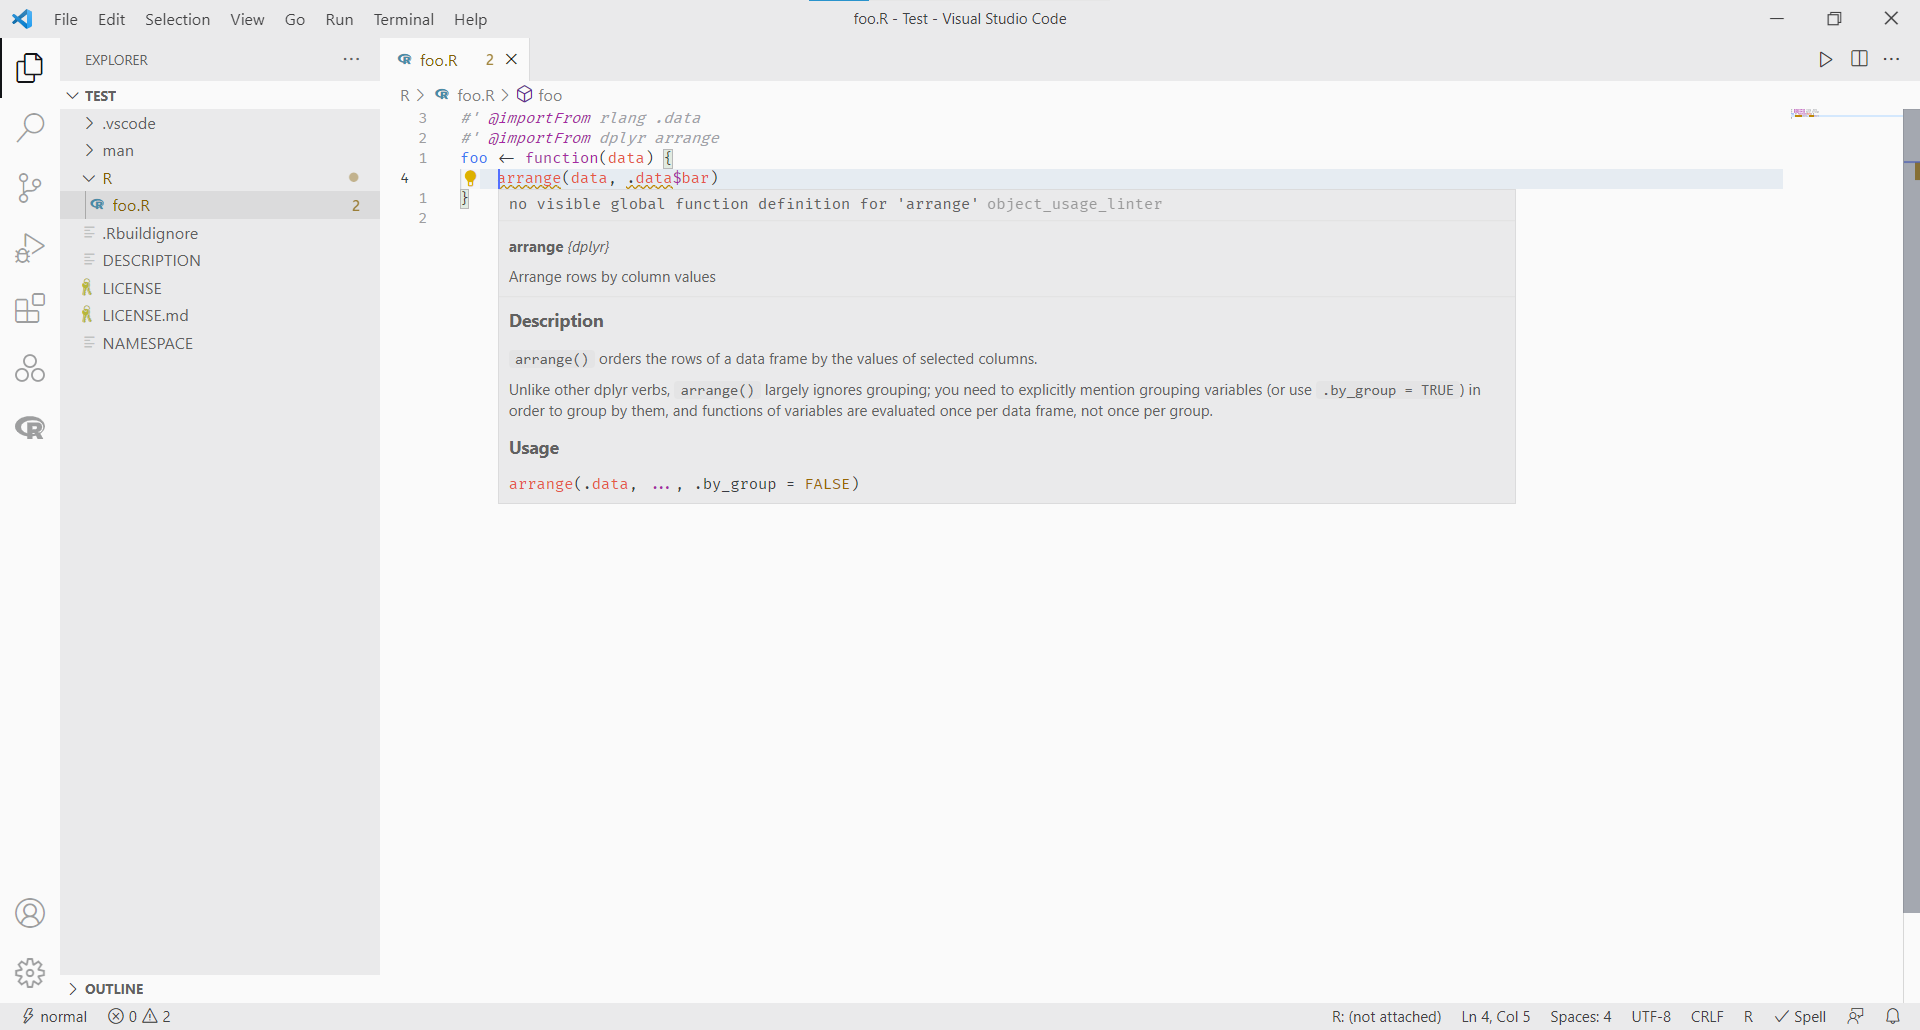Show the lightbulb code actions

[470, 178]
